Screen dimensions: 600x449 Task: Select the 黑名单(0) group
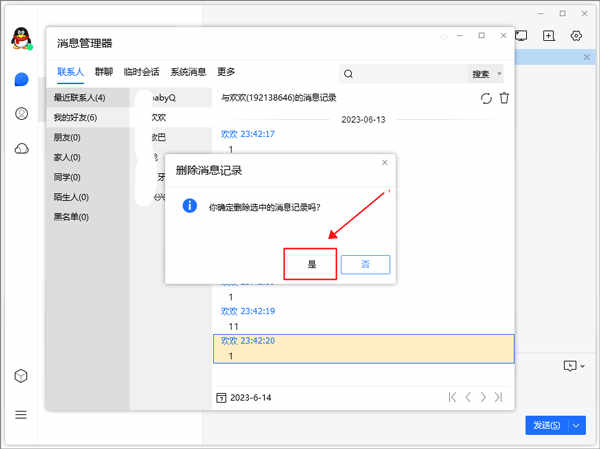pyautogui.click(x=88, y=217)
